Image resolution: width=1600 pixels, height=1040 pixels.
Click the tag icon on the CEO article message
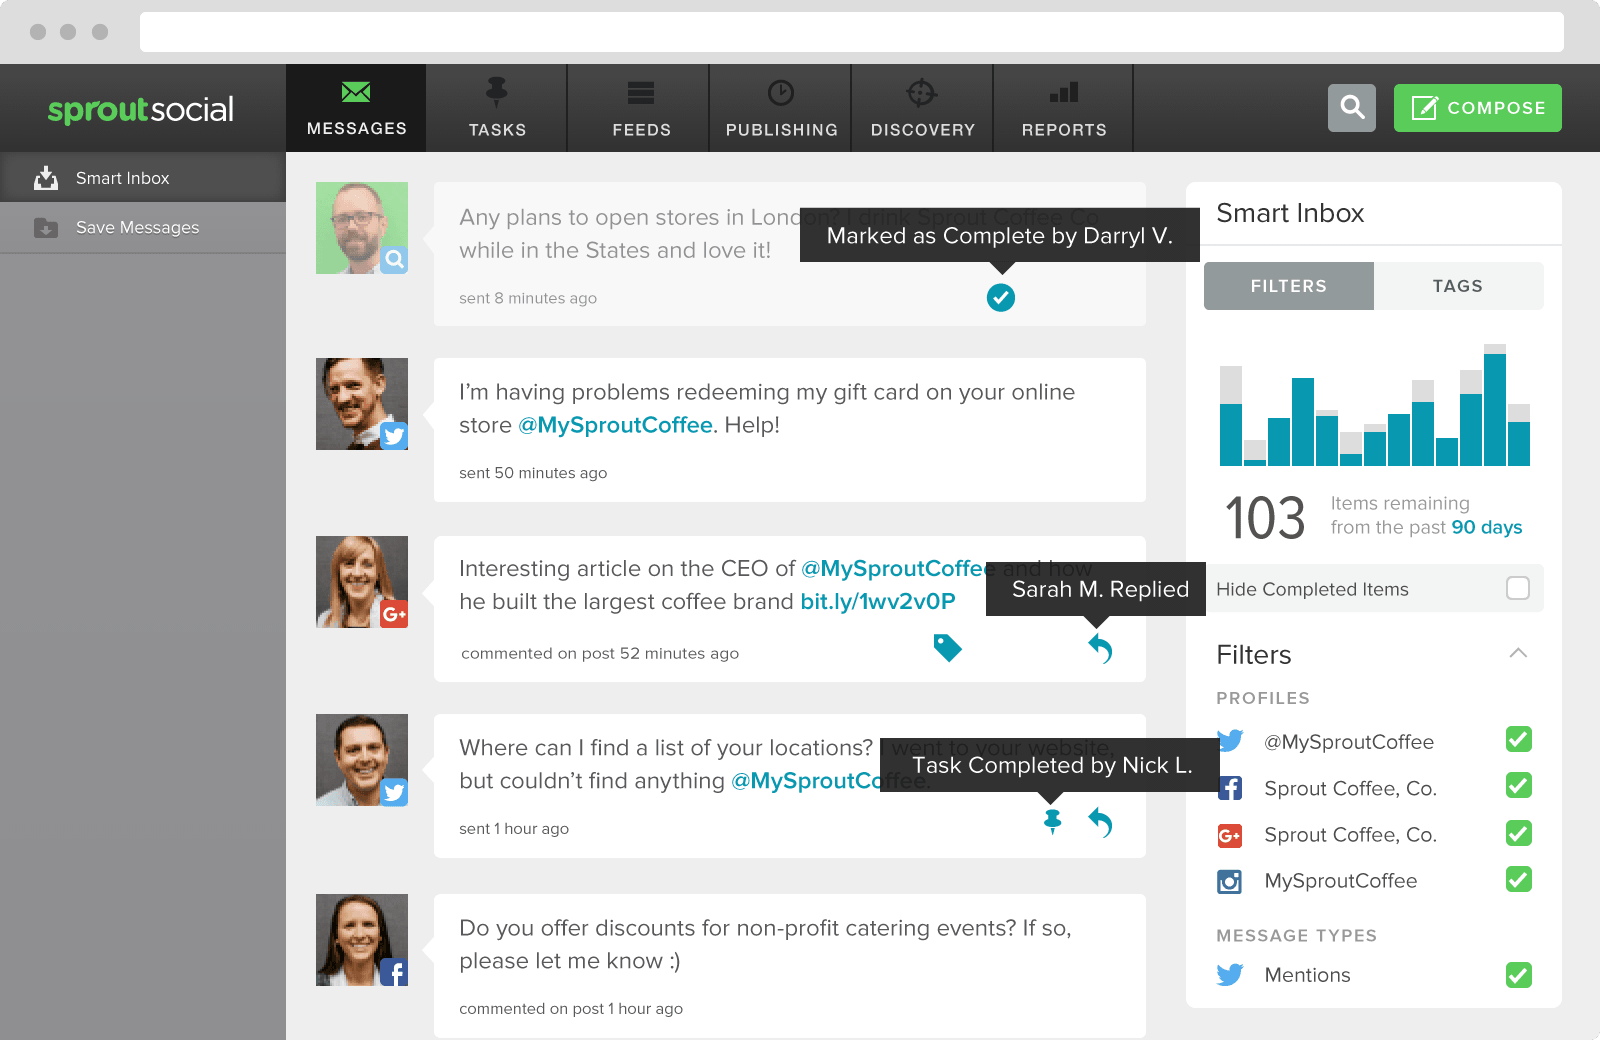click(x=948, y=648)
